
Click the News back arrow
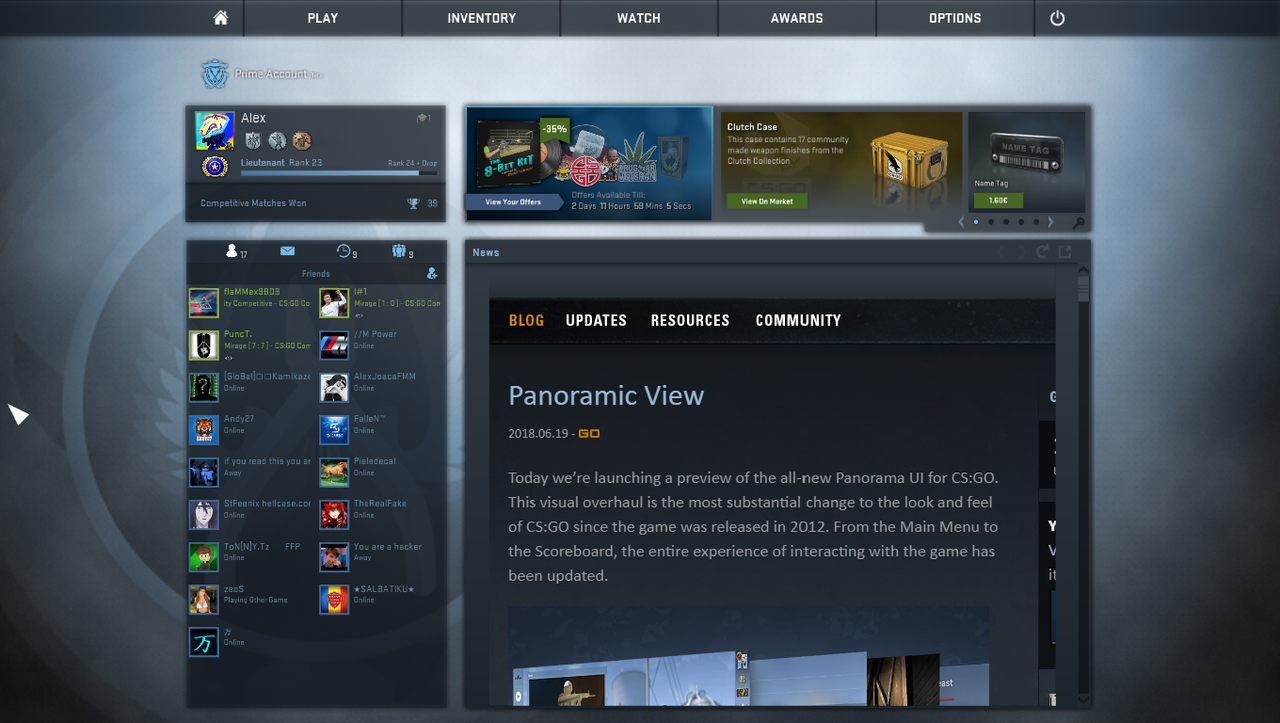click(x=1001, y=252)
